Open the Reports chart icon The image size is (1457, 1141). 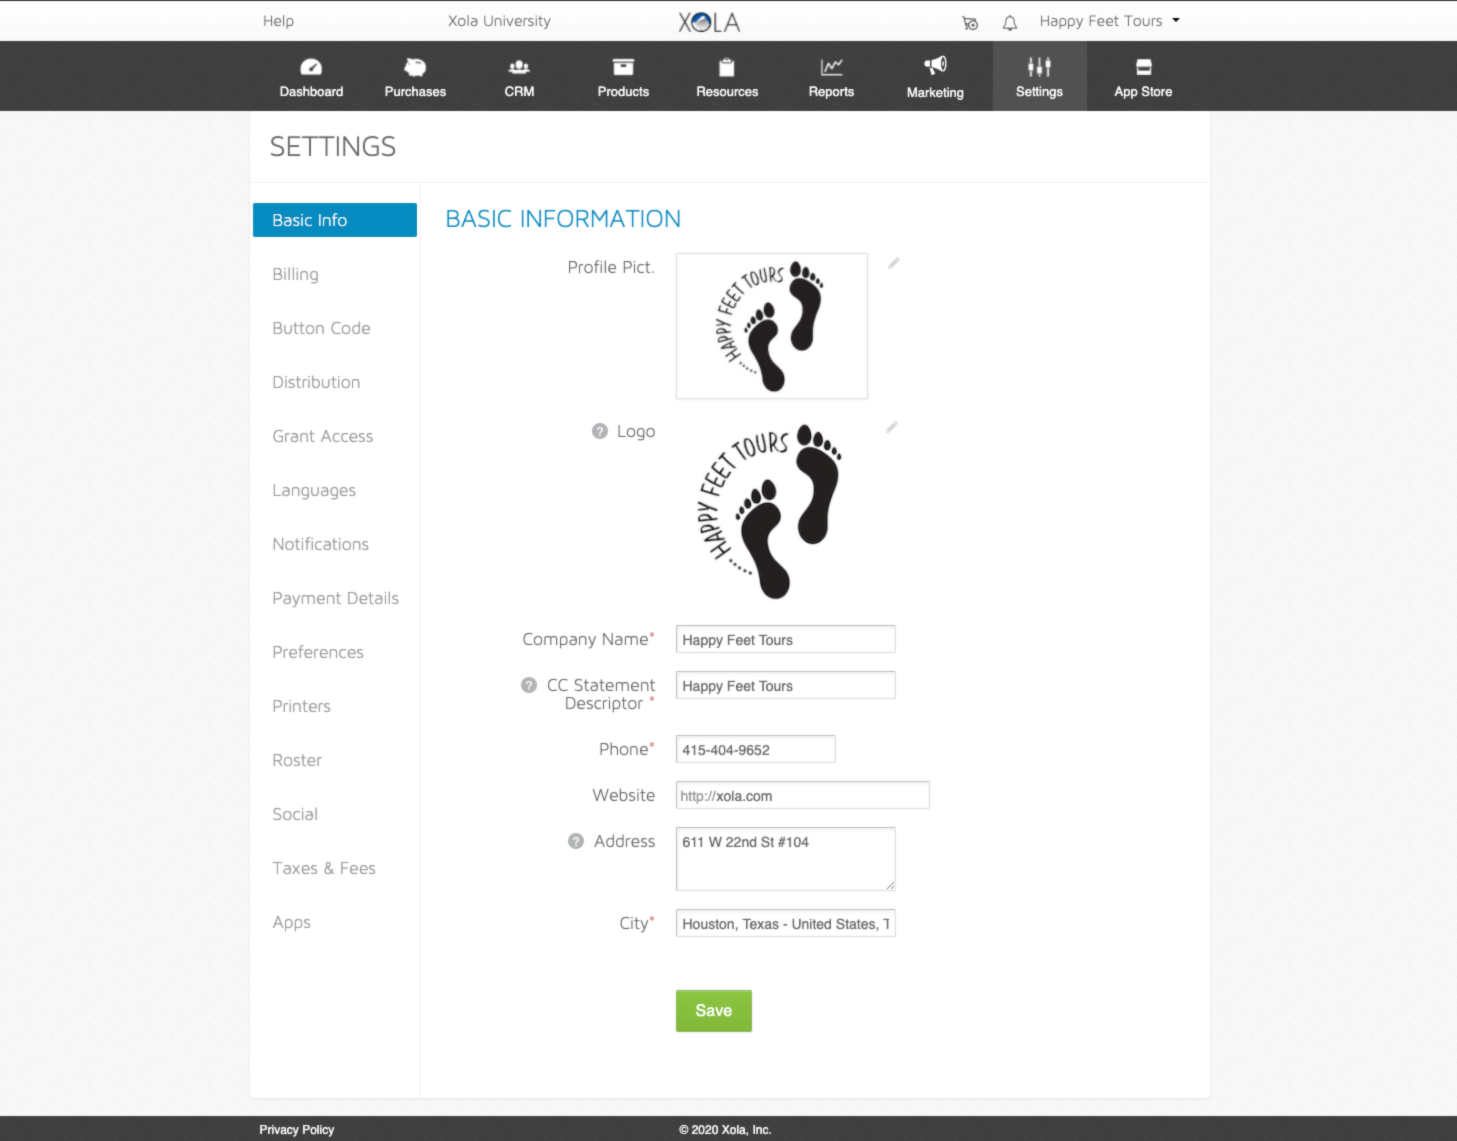tap(831, 67)
